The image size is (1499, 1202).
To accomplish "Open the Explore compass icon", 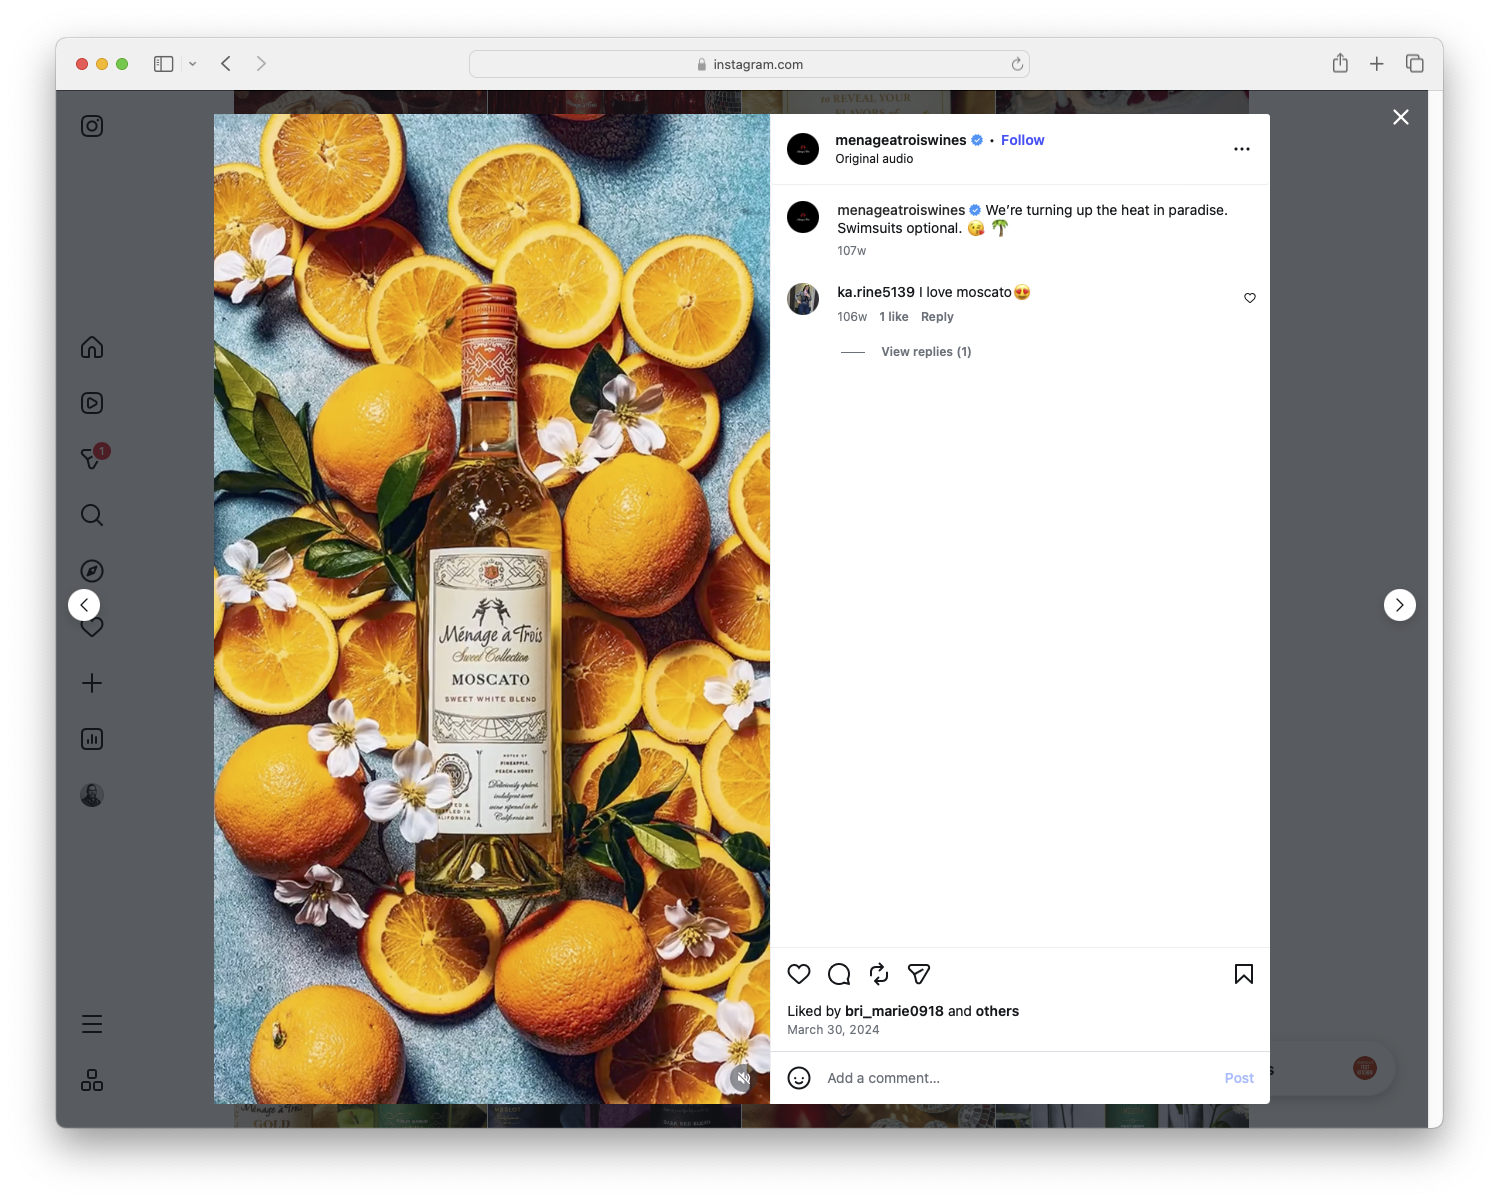I will click(x=91, y=570).
